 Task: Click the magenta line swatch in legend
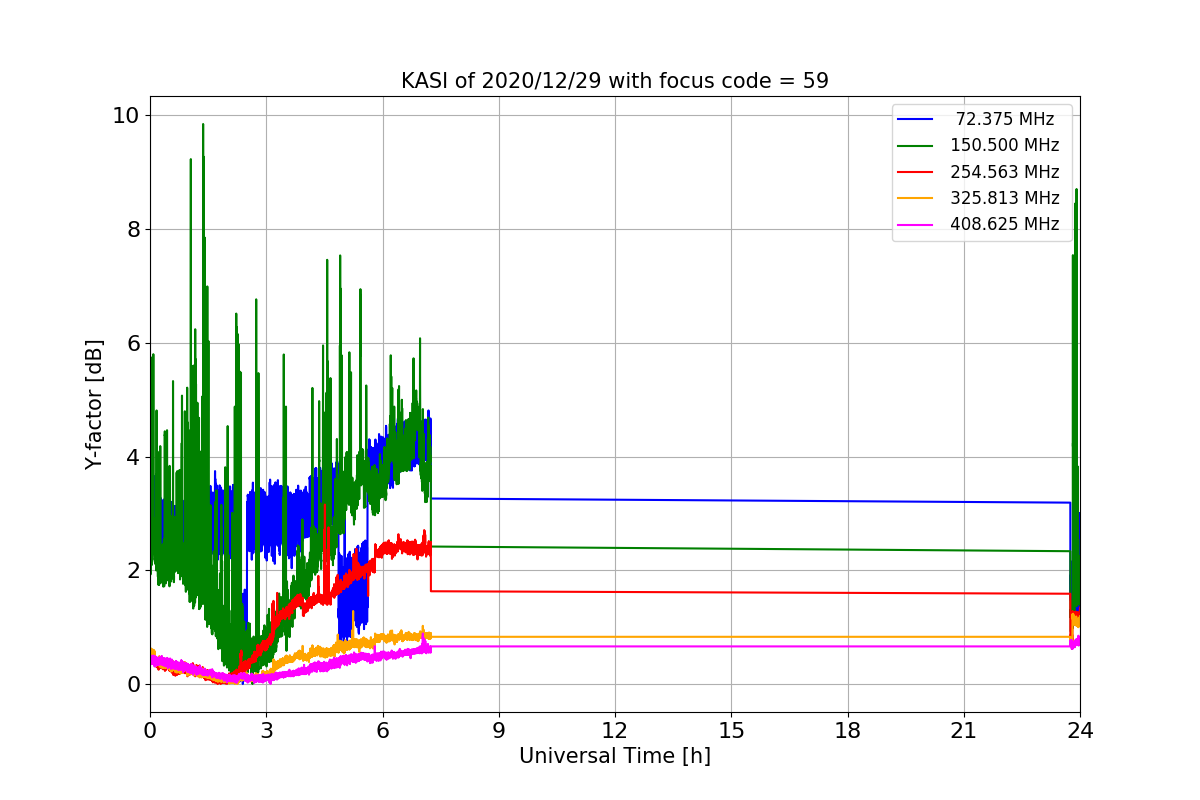pyautogui.click(x=915, y=224)
